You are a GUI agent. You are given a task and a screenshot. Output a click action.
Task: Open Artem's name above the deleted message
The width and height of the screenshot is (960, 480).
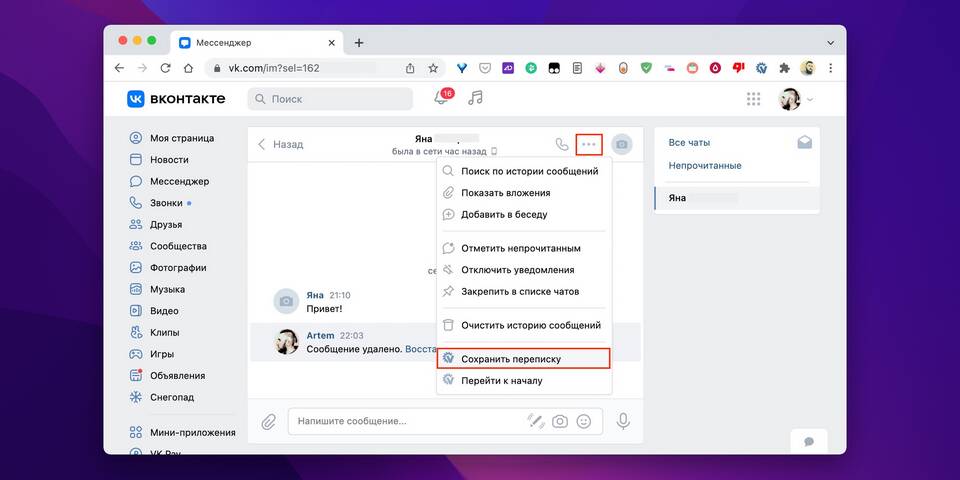(320, 336)
